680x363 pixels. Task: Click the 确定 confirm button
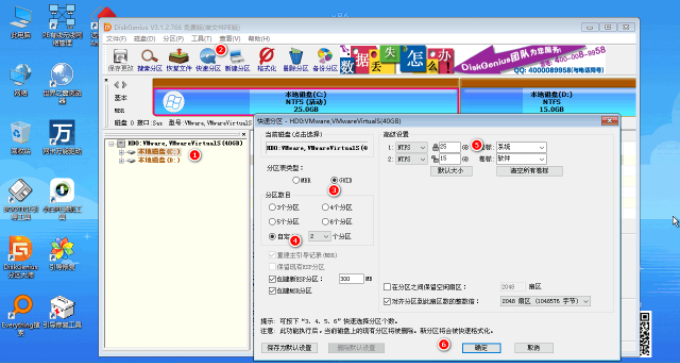(x=481, y=348)
